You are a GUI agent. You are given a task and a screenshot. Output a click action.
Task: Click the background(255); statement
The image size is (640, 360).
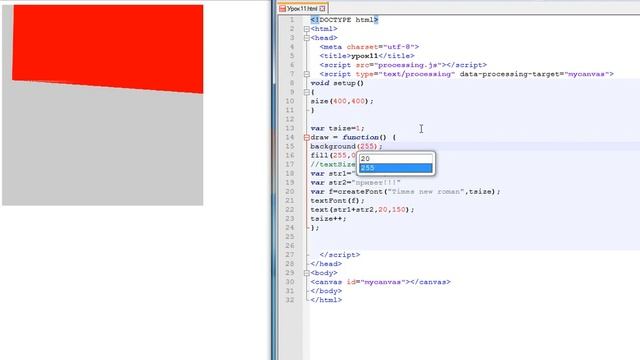(x=347, y=147)
